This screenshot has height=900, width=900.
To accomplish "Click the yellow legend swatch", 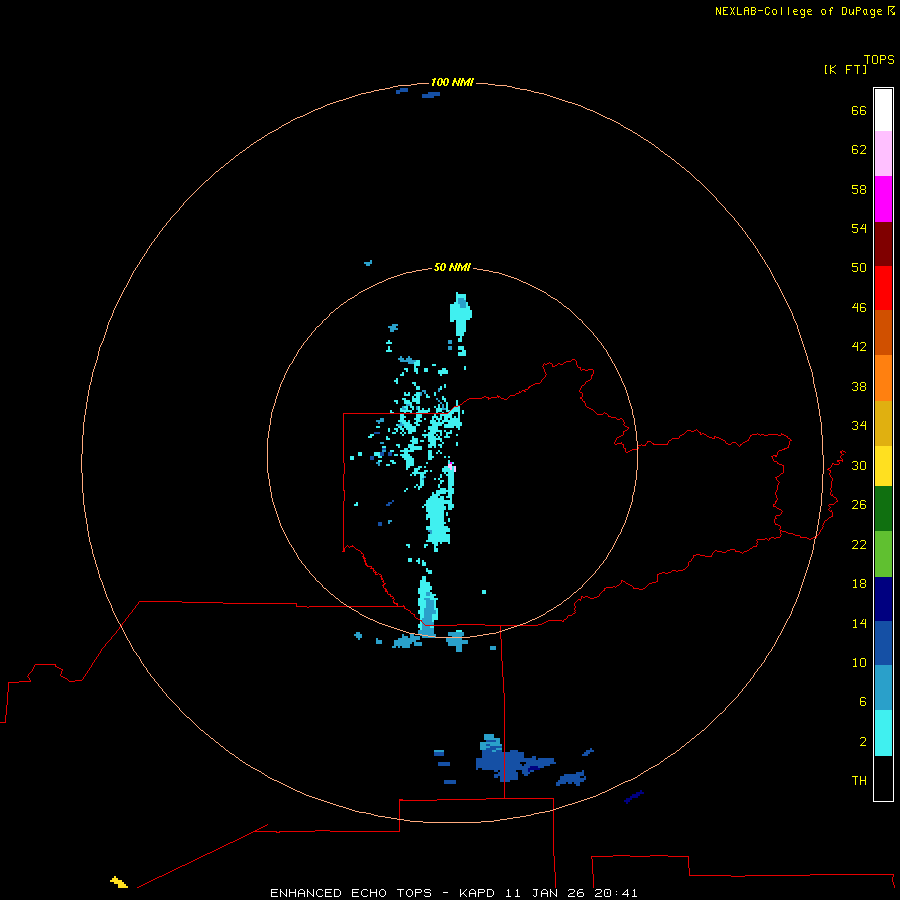I will pos(883,465).
